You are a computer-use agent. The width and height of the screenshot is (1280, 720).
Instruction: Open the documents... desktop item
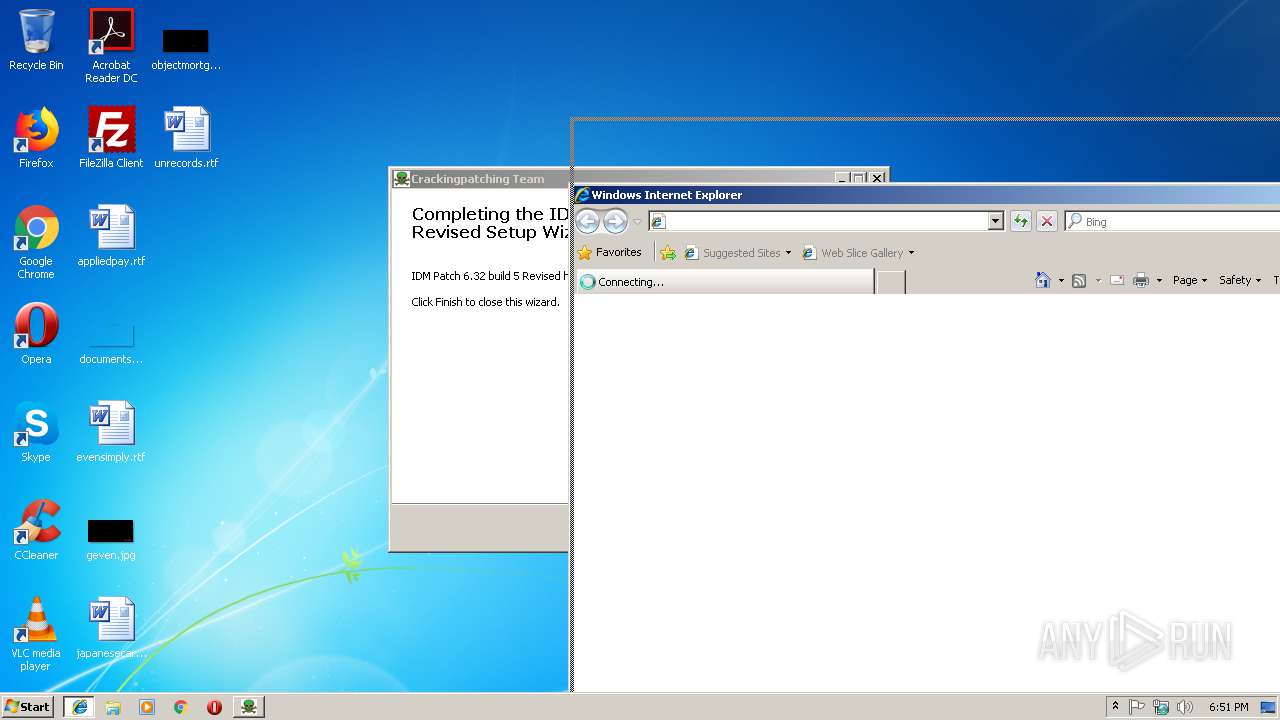(x=111, y=342)
